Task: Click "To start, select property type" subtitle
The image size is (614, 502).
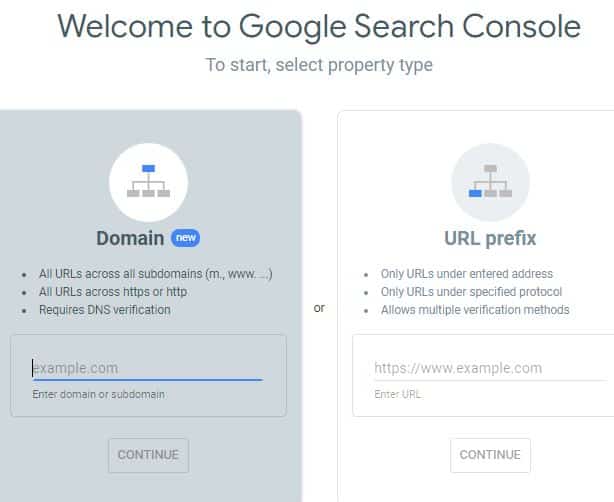Action: click(319, 65)
